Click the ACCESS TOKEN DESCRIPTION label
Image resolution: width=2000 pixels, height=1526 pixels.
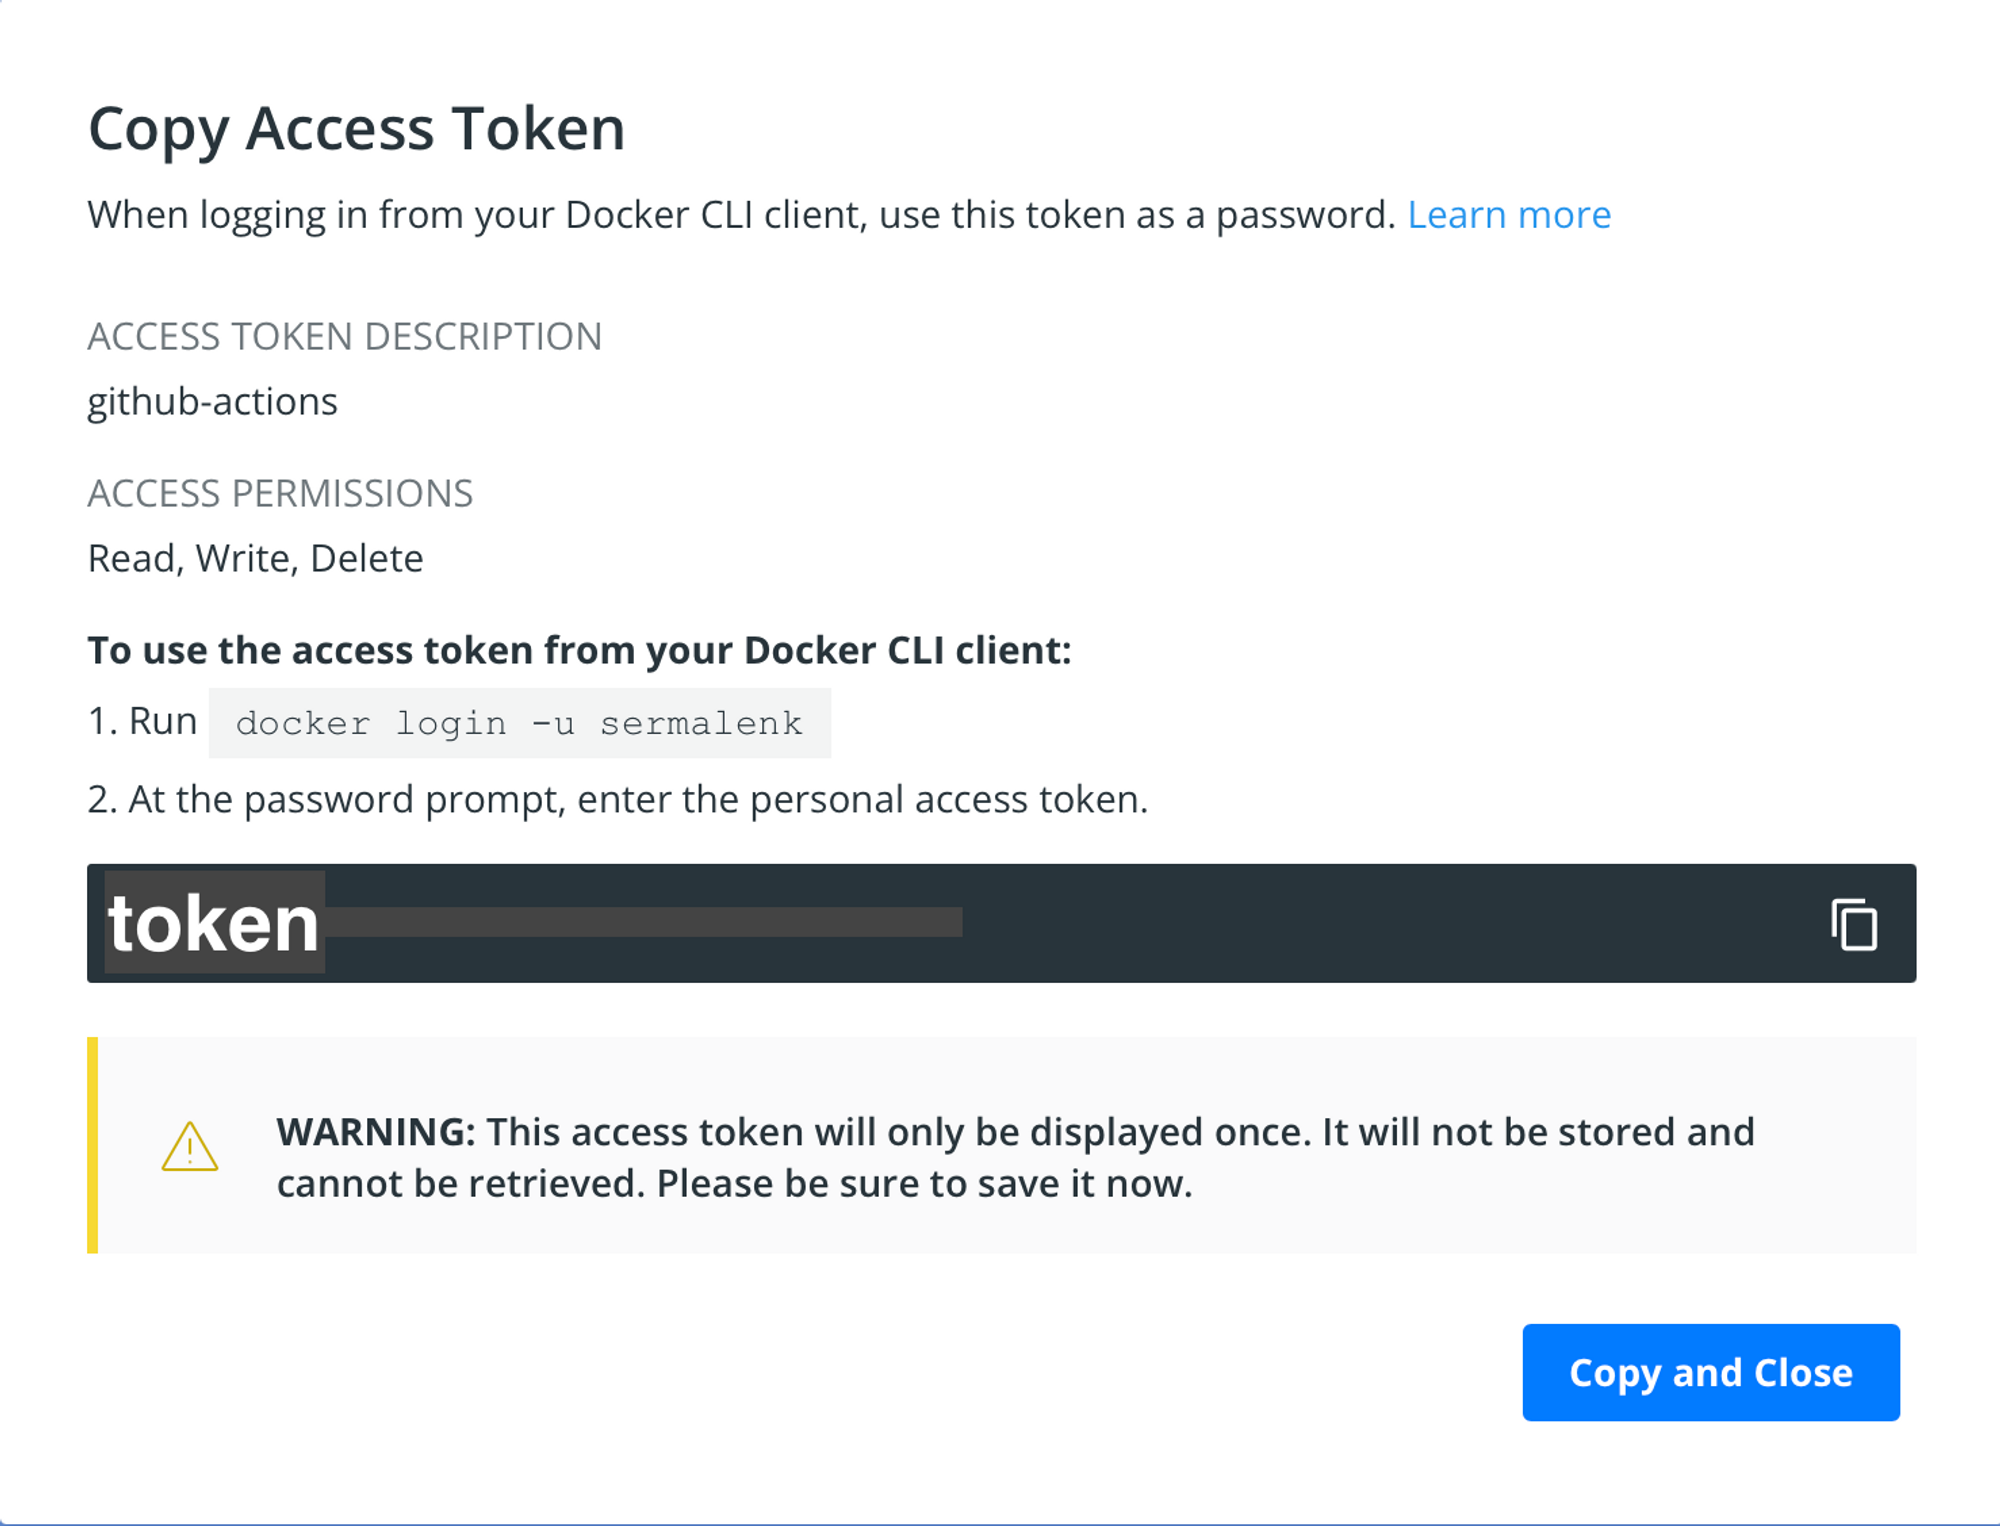tap(344, 337)
